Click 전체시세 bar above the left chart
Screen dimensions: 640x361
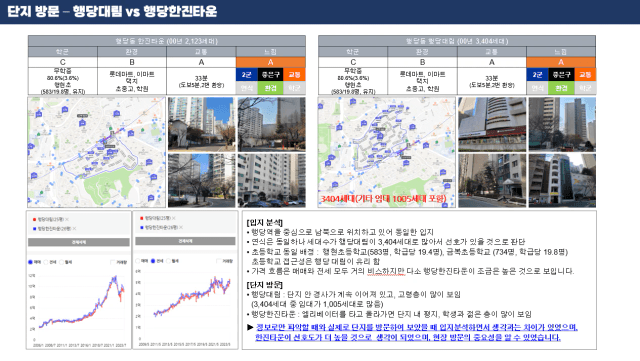(79, 242)
